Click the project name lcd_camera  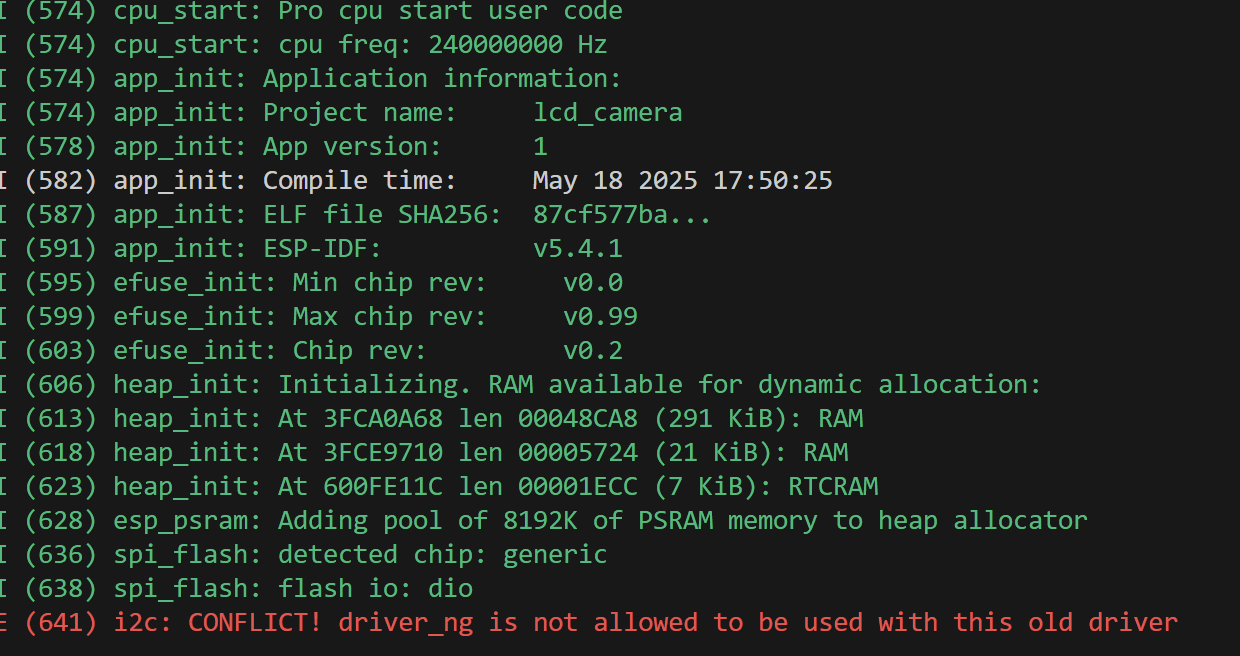607,113
